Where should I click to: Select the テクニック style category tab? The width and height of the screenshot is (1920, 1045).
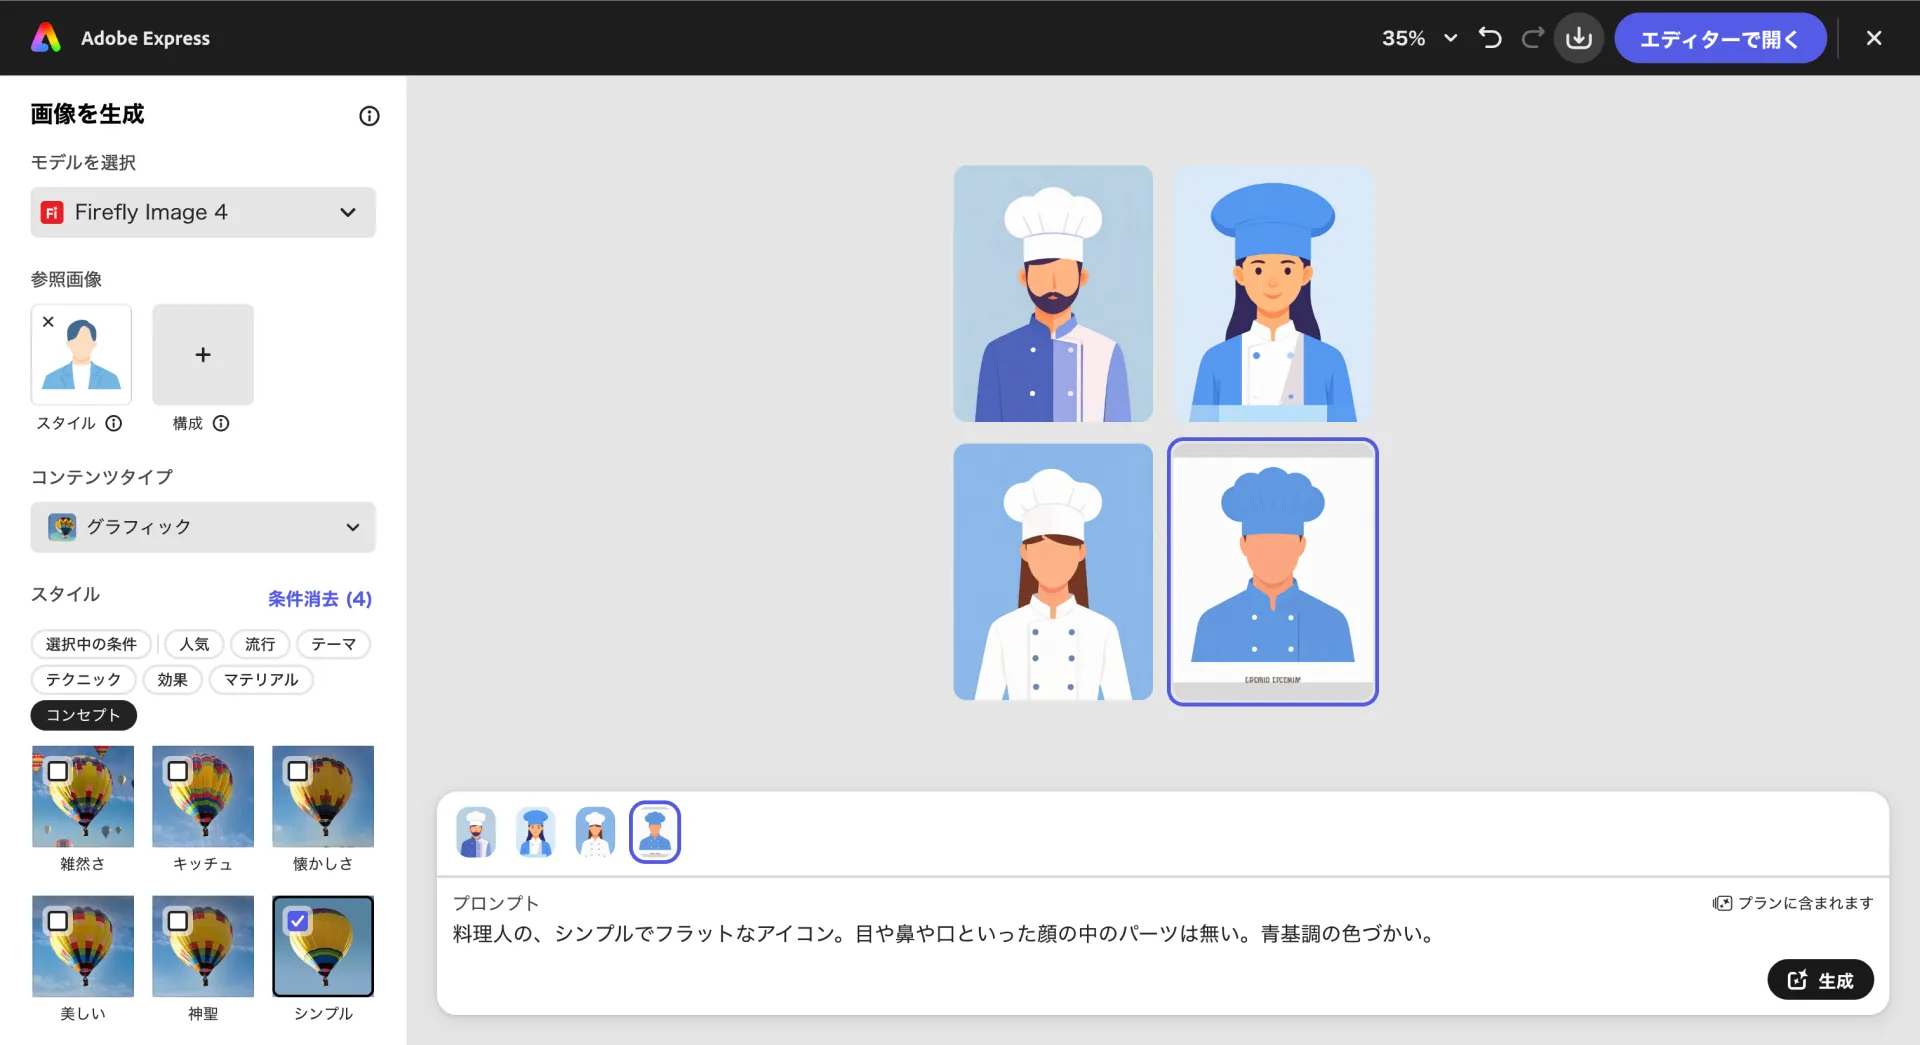point(83,679)
